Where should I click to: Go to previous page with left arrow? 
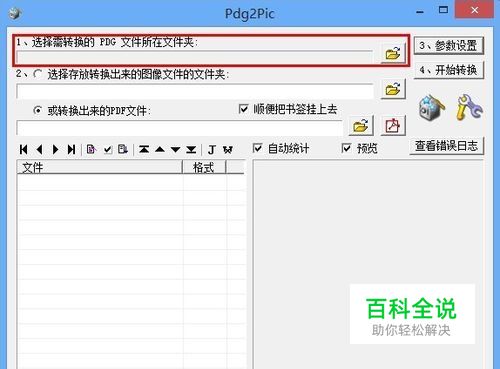pos(39,149)
